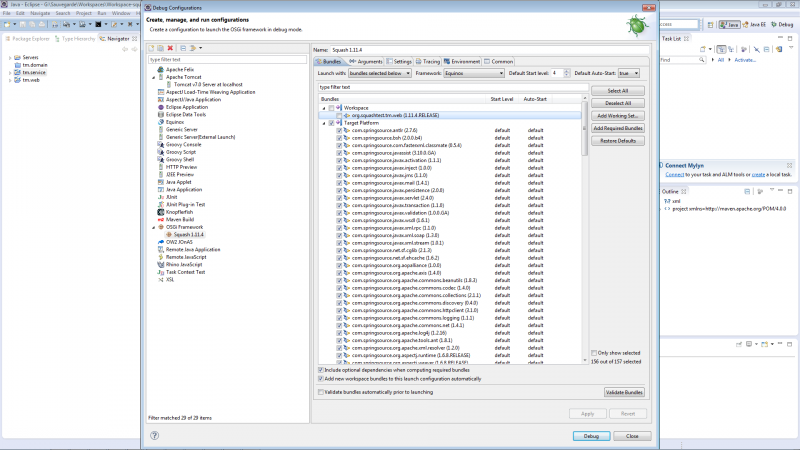
Task: Switch to the Java perspective
Action: (x=729, y=24)
